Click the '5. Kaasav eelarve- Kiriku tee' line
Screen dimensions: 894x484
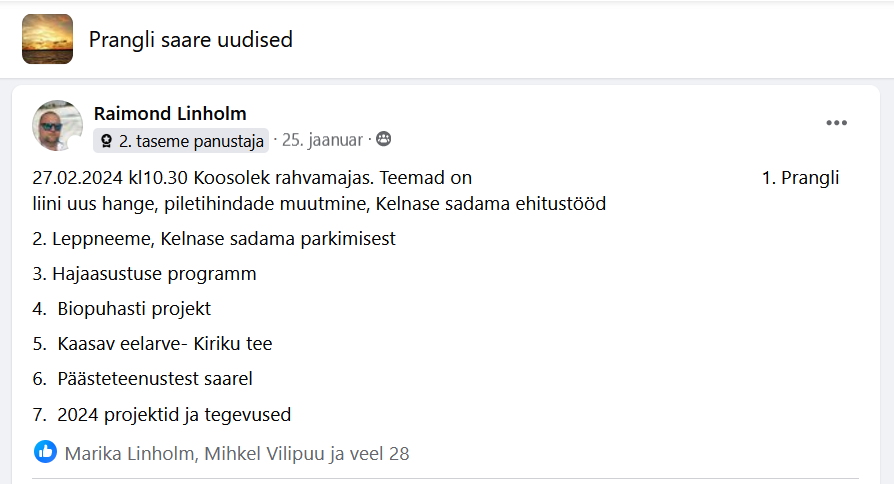click(x=152, y=344)
